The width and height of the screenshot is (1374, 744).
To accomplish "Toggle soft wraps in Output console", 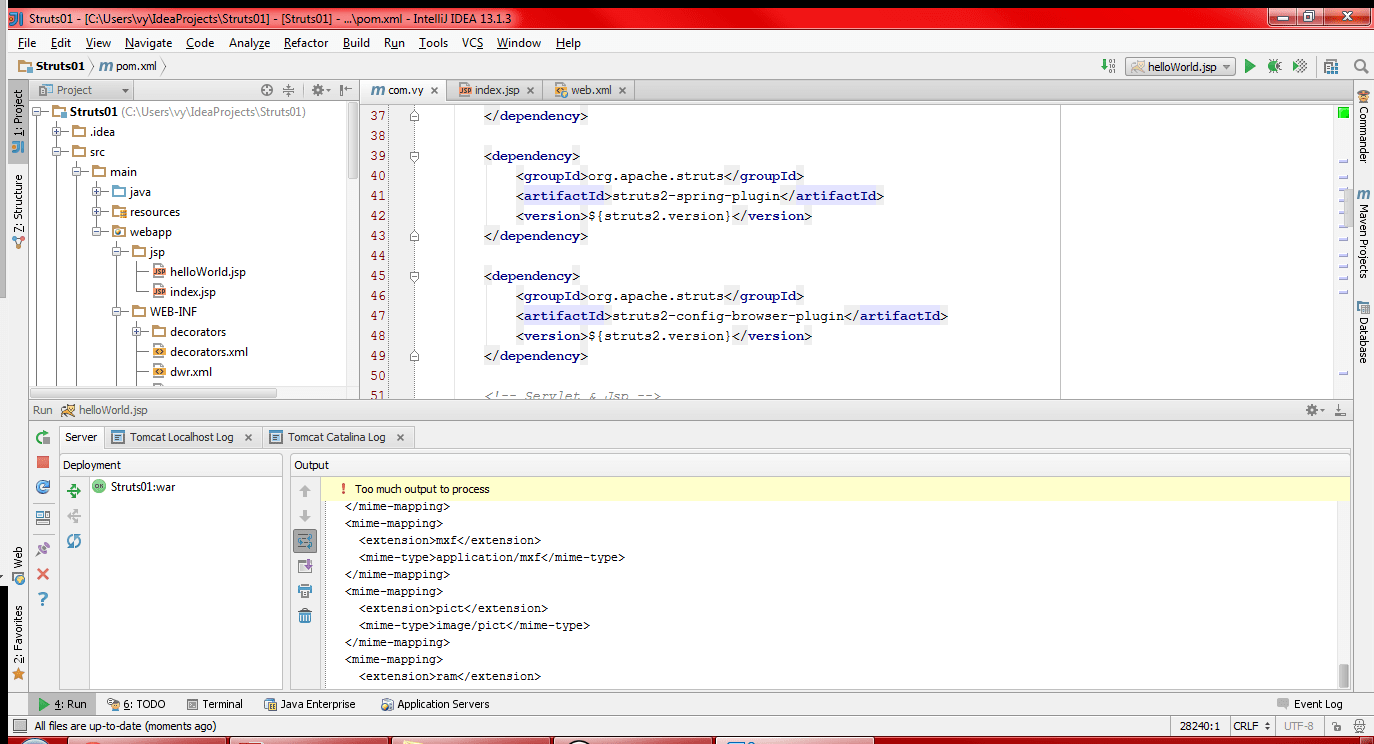I will (x=305, y=541).
